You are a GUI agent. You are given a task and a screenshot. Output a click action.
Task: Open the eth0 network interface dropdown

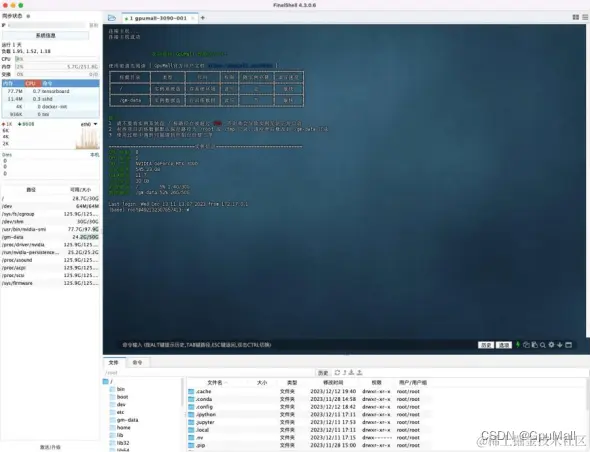coord(89,124)
